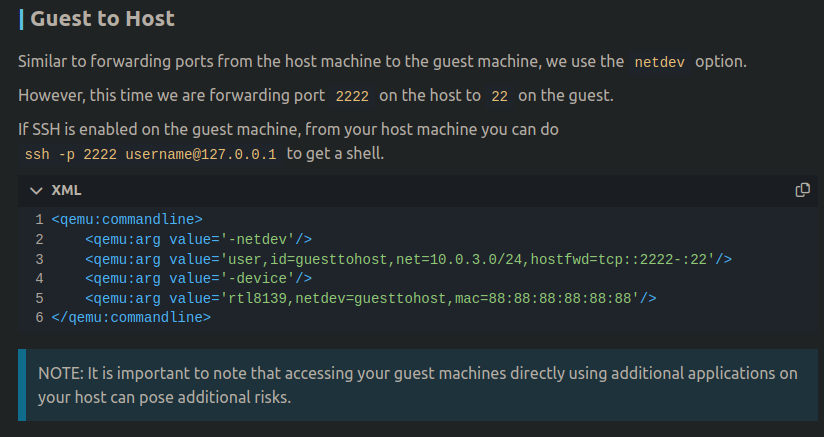Image resolution: width=824 pixels, height=437 pixels.
Task: Copy the XML code block contents
Action: tap(802, 190)
